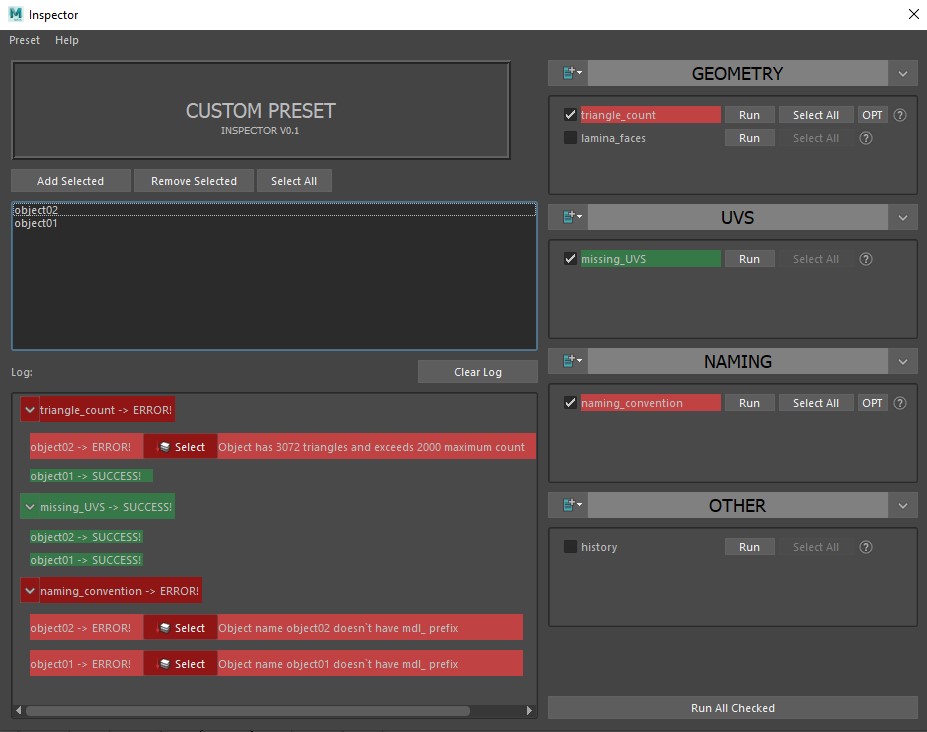This screenshot has width=927, height=732.
Task: Collapse the GEOMETRY section with its chevron
Action: click(x=903, y=72)
